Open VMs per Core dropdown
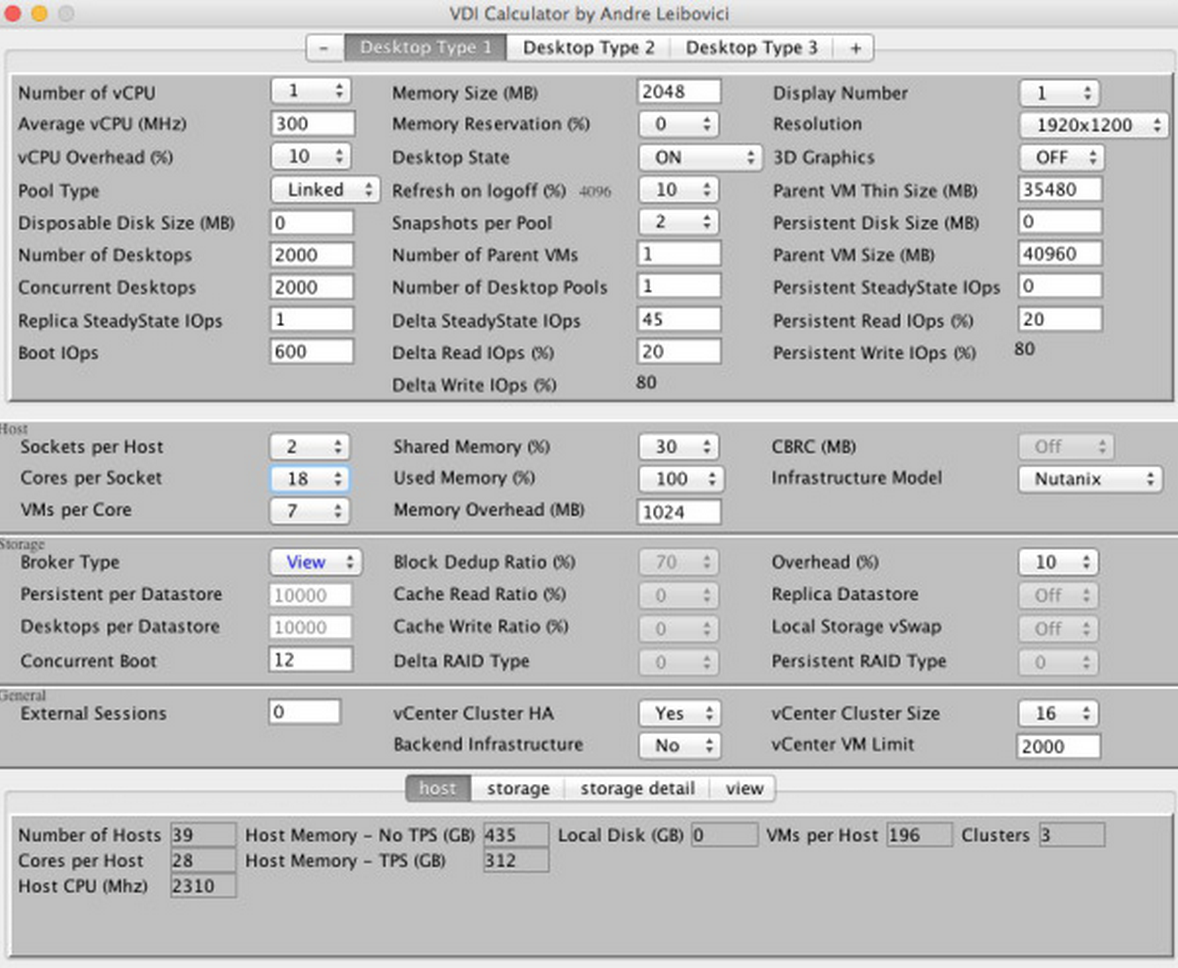 point(310,511)
